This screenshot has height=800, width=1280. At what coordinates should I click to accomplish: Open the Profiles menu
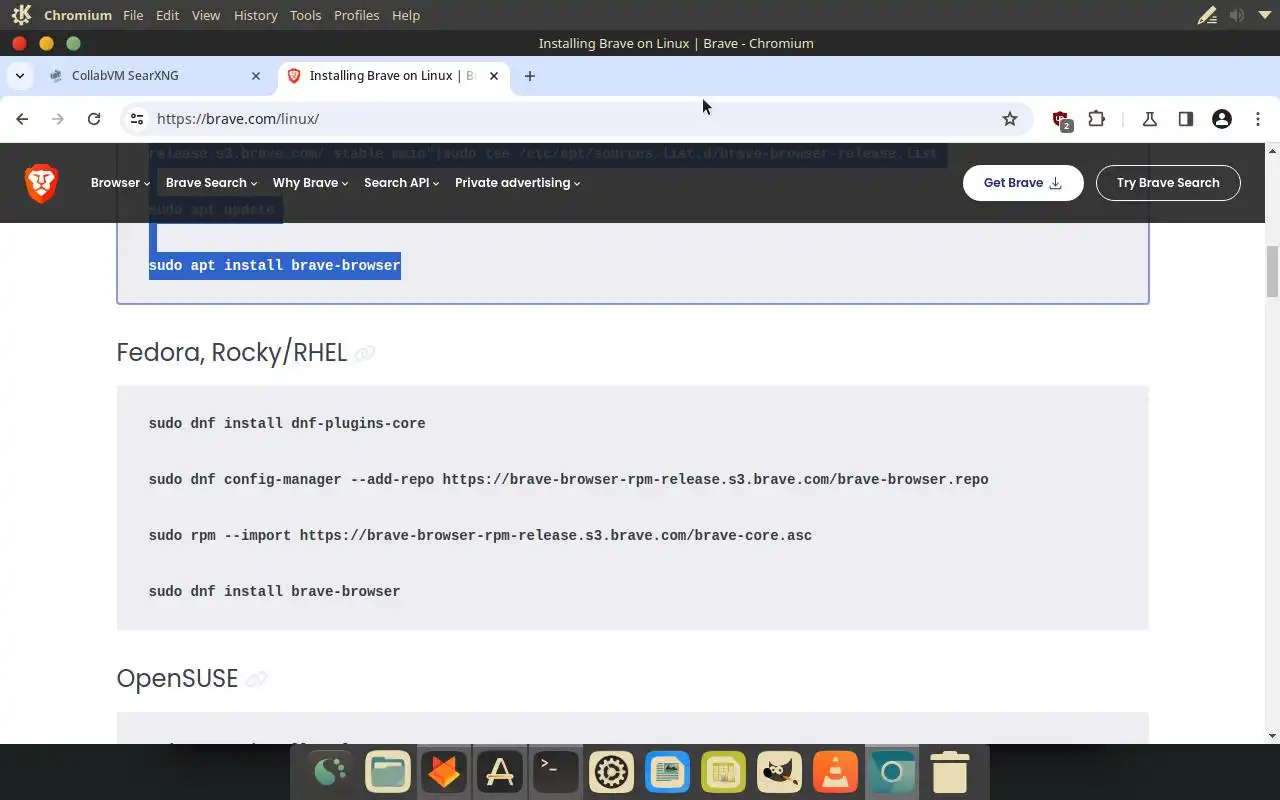(x=356, y=15)
